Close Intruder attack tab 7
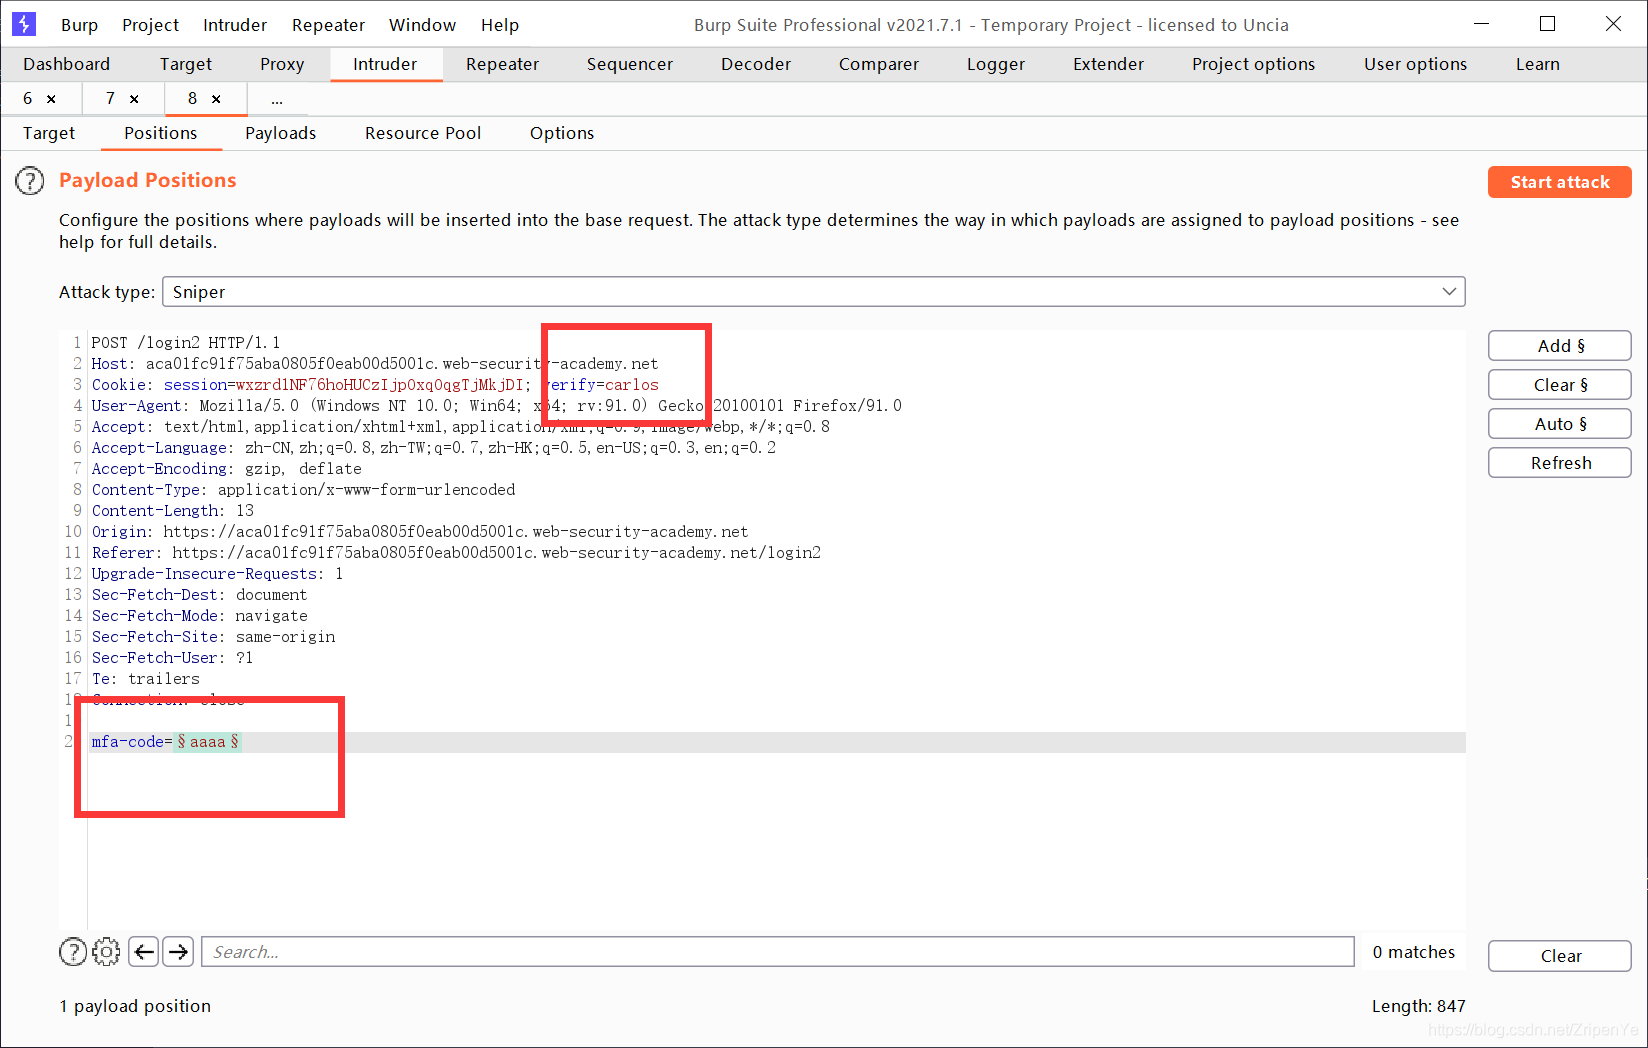The width and height of the screenshot is (1648, 1048). [x=134, y=99]
